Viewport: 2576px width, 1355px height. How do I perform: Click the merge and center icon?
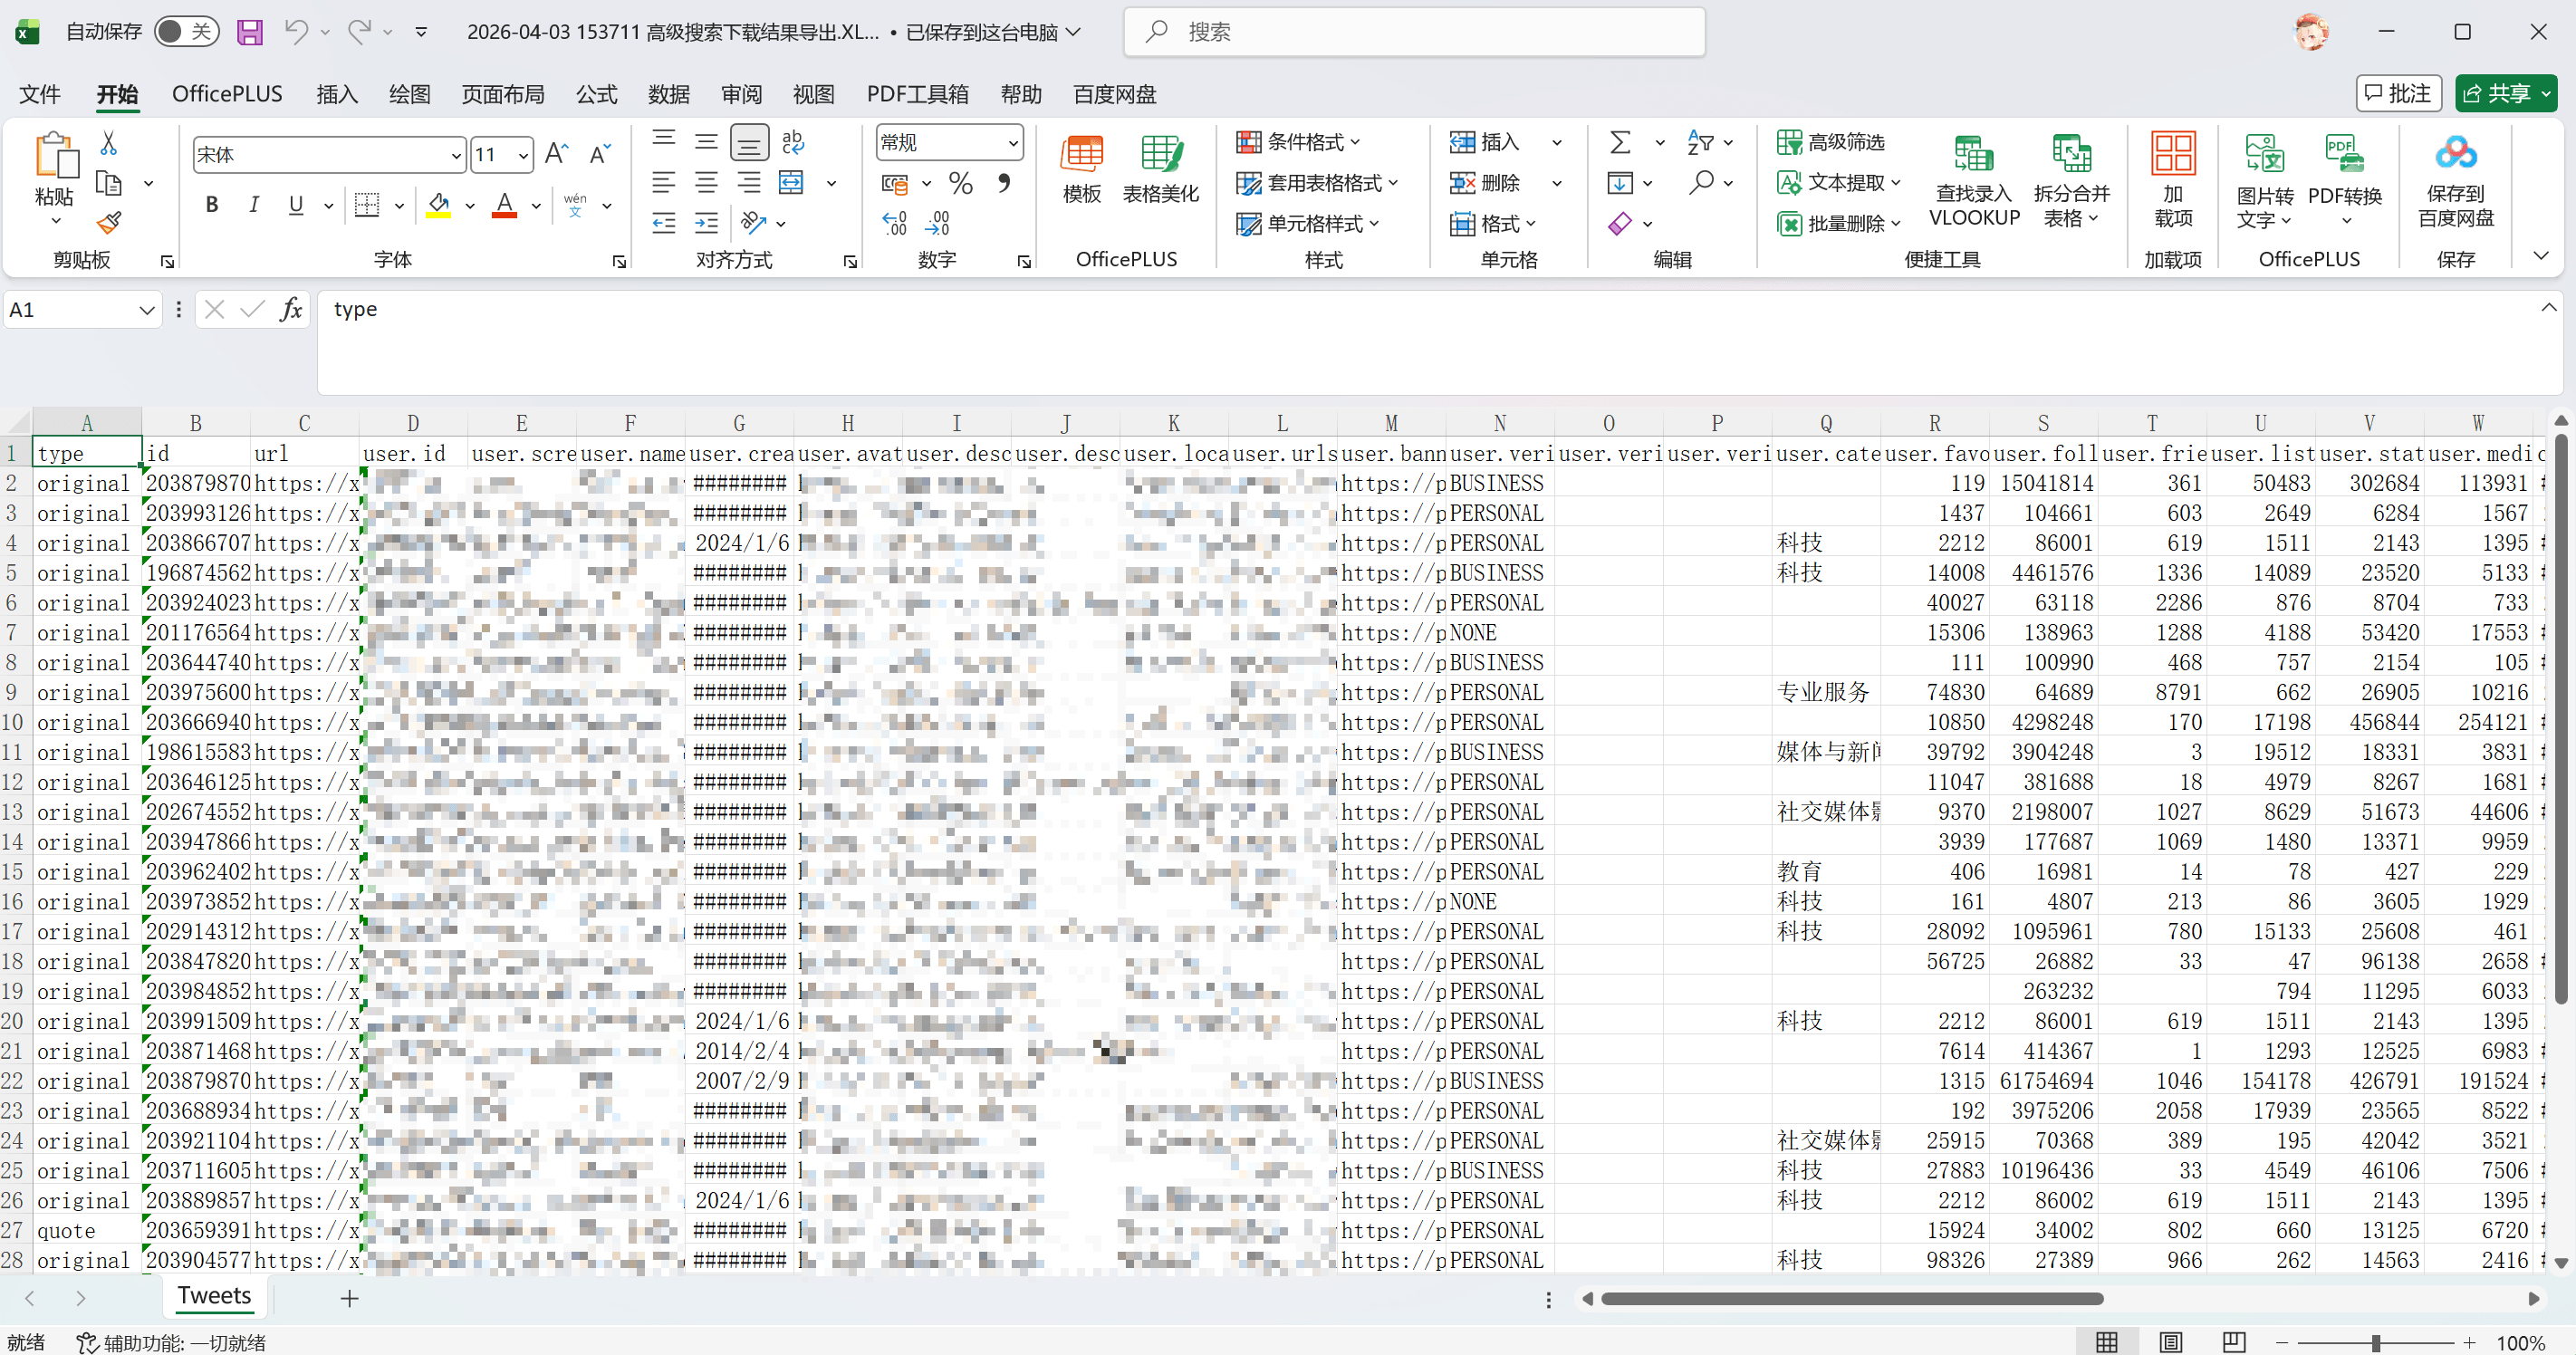tap(792, 183)
